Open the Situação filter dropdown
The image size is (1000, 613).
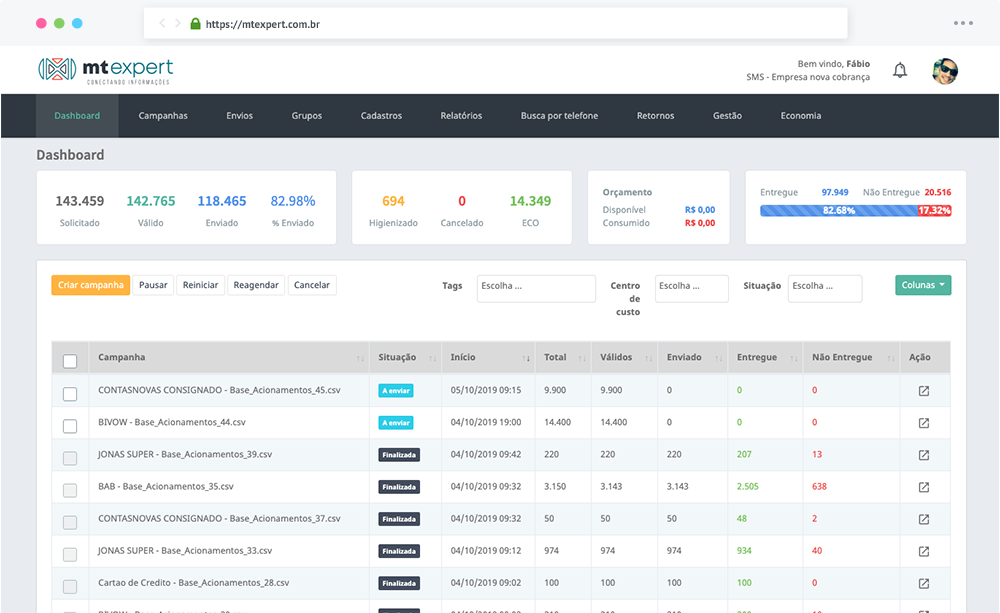[x=824, y=287]
